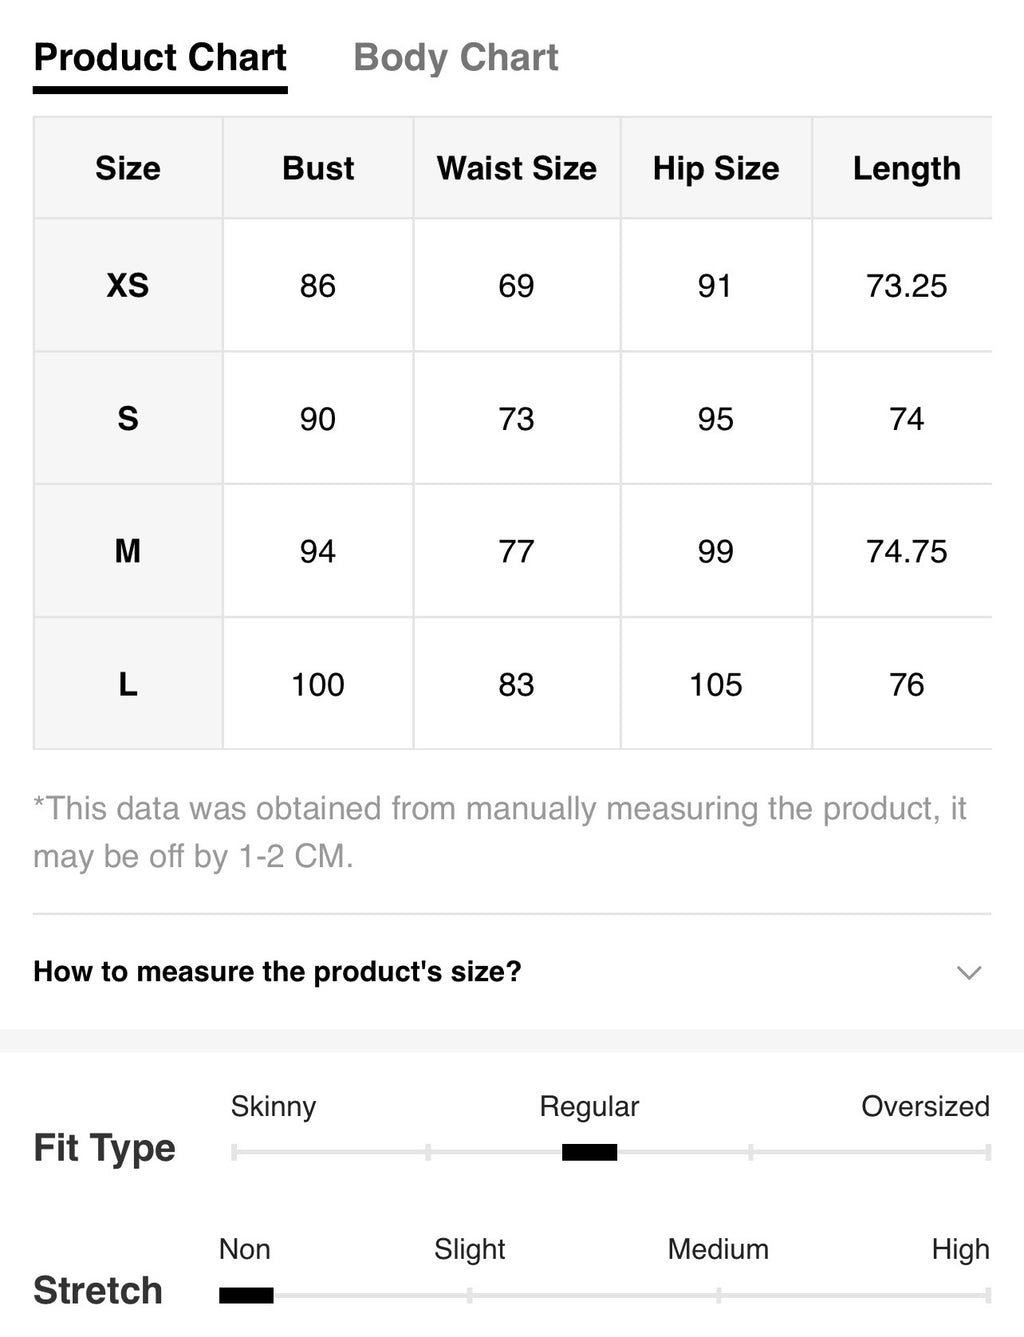Viewport: 1024px width, 1337px height.
Task: Switch to the Body Chart tab
Action: click(456, 58)
